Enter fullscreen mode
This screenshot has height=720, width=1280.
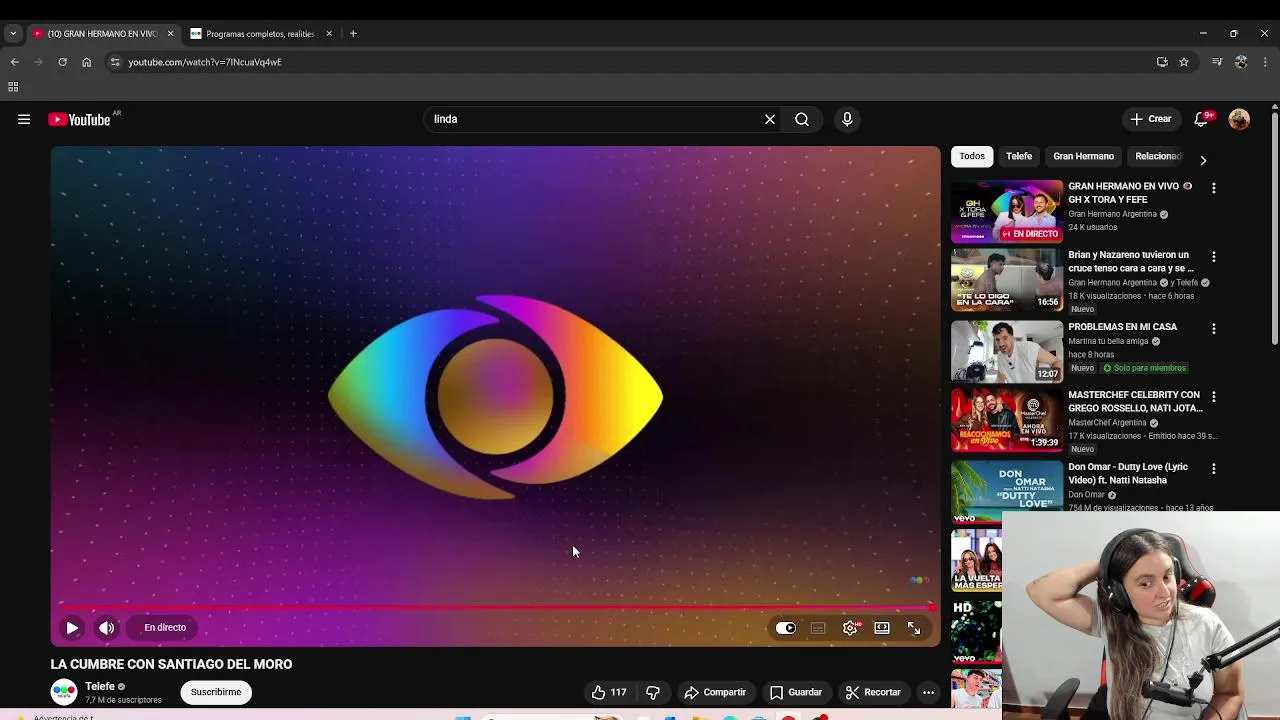(x=914, y=628)
